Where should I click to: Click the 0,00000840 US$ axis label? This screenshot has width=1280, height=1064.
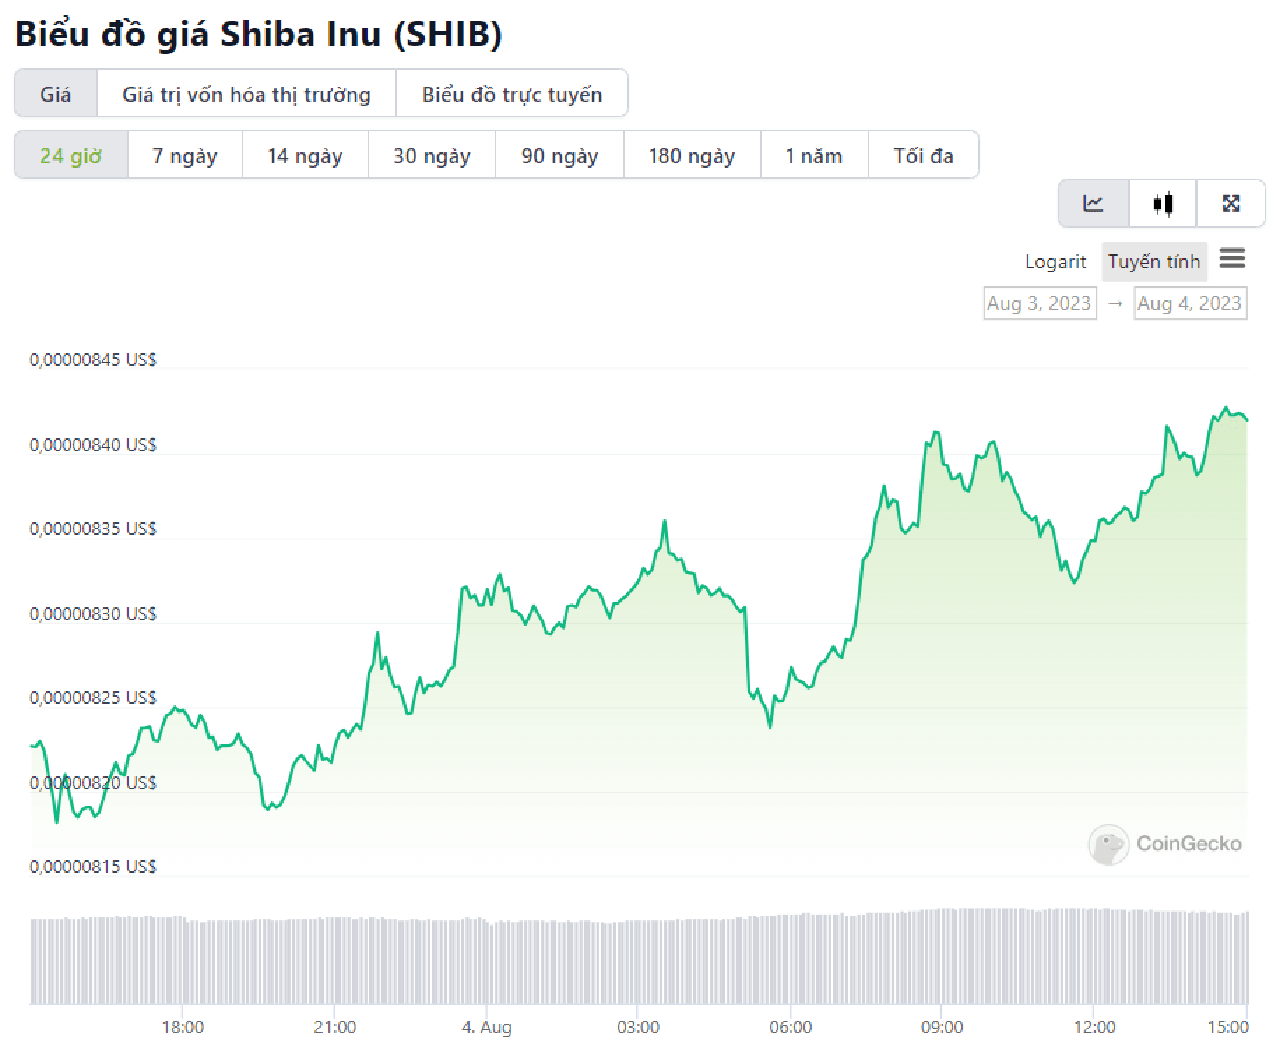93,444
